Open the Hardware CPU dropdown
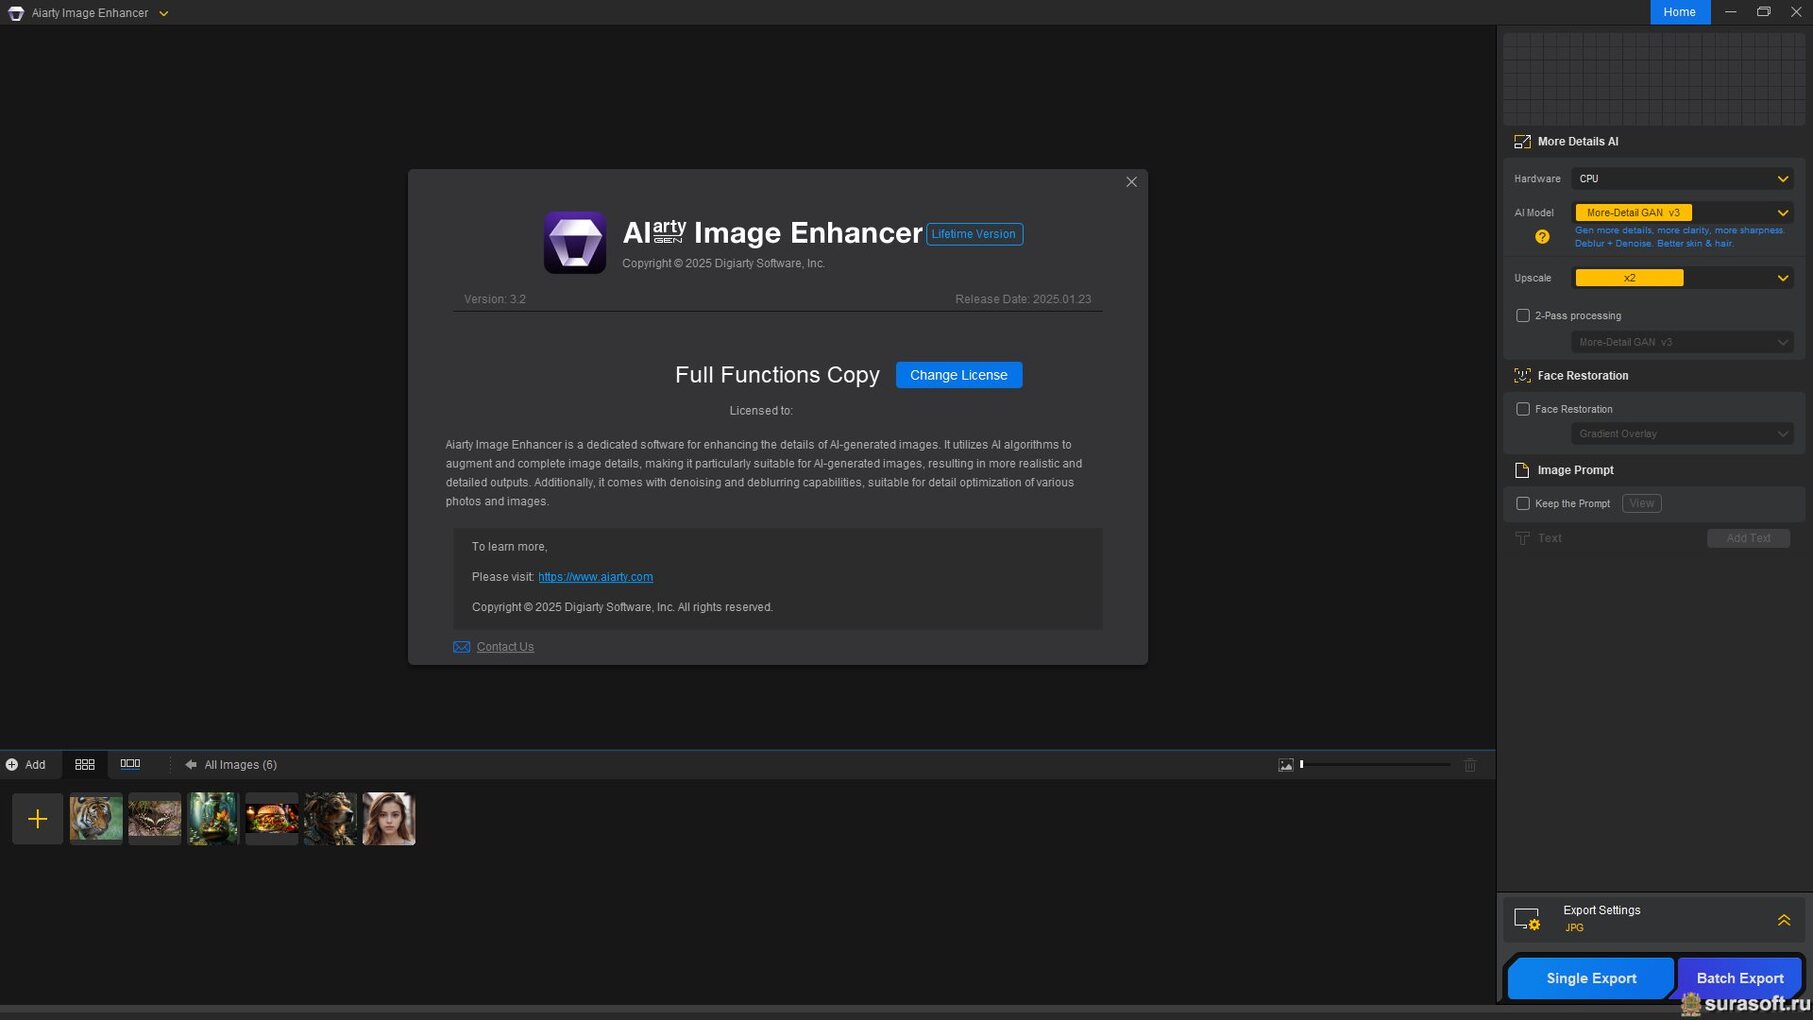1813x1020 pixels. [1682, 179]
